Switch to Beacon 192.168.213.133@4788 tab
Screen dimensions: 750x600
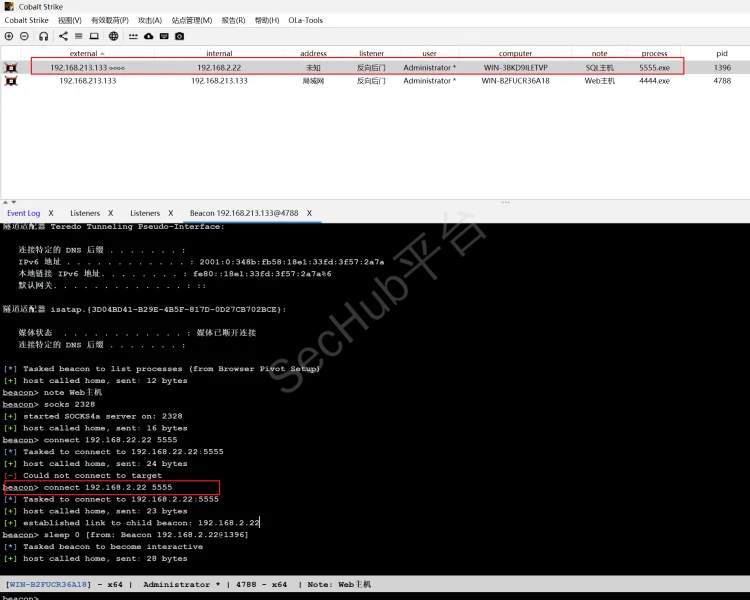pos(244,213)
